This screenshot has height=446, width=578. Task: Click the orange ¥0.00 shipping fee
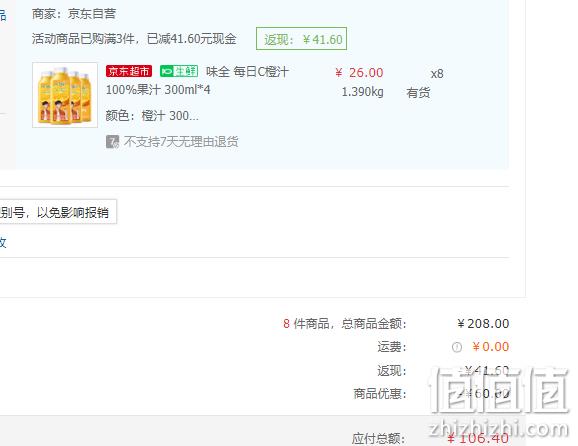(491, 347)
